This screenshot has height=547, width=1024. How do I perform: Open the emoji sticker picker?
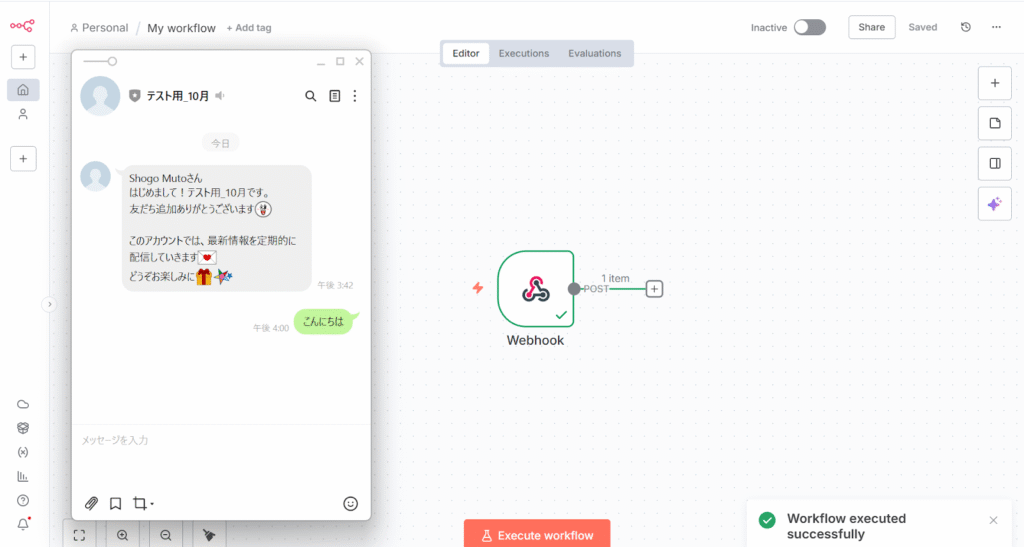coord(350,503)
